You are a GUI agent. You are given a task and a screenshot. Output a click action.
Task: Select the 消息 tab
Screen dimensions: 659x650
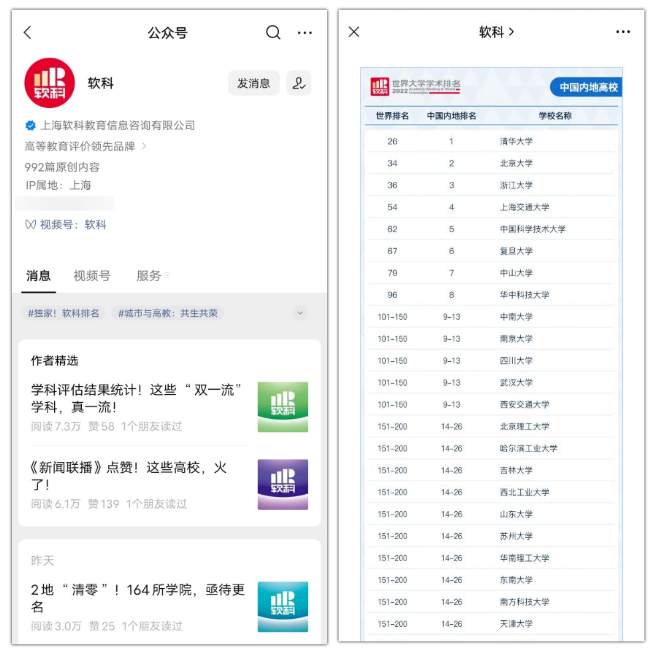point(39,276)
